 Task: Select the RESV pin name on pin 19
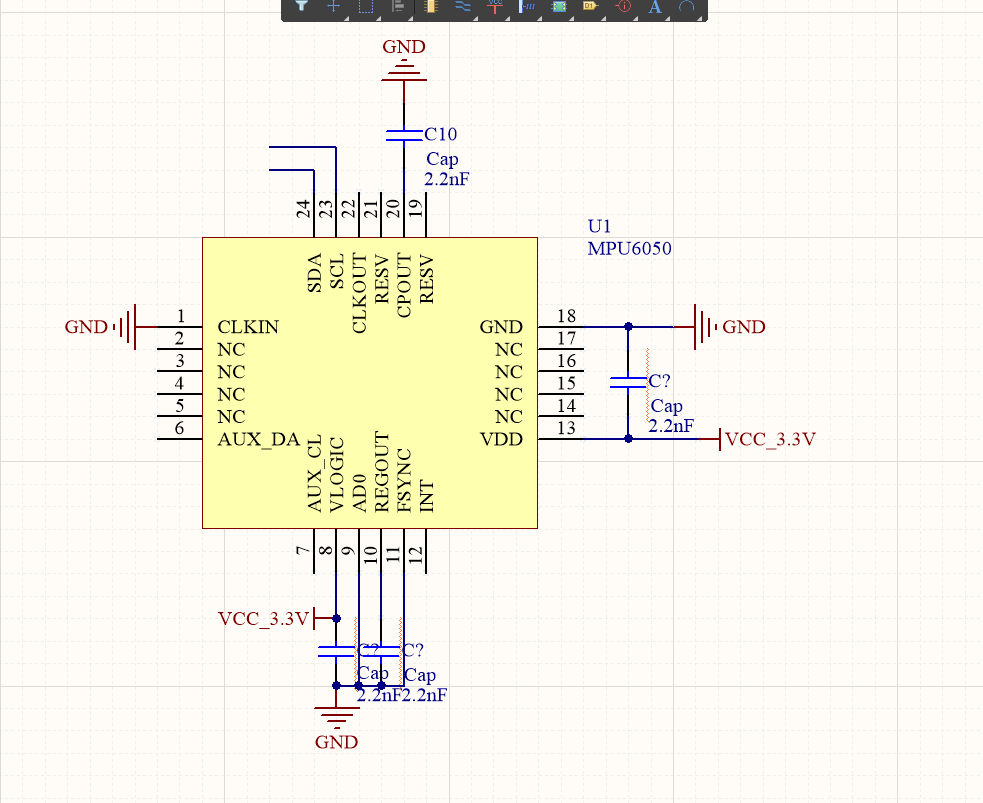(x=427, y=279)
